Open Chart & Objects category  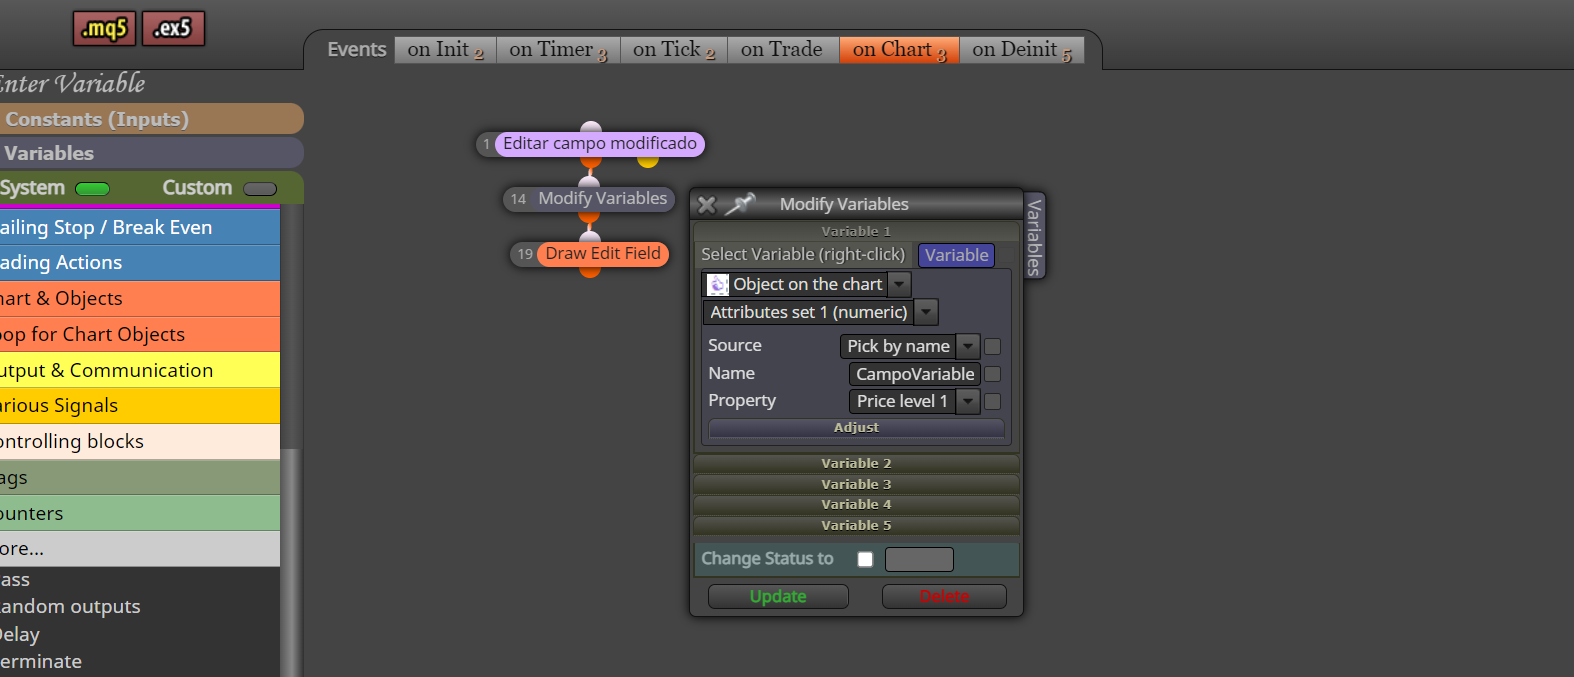click(140, 299)
